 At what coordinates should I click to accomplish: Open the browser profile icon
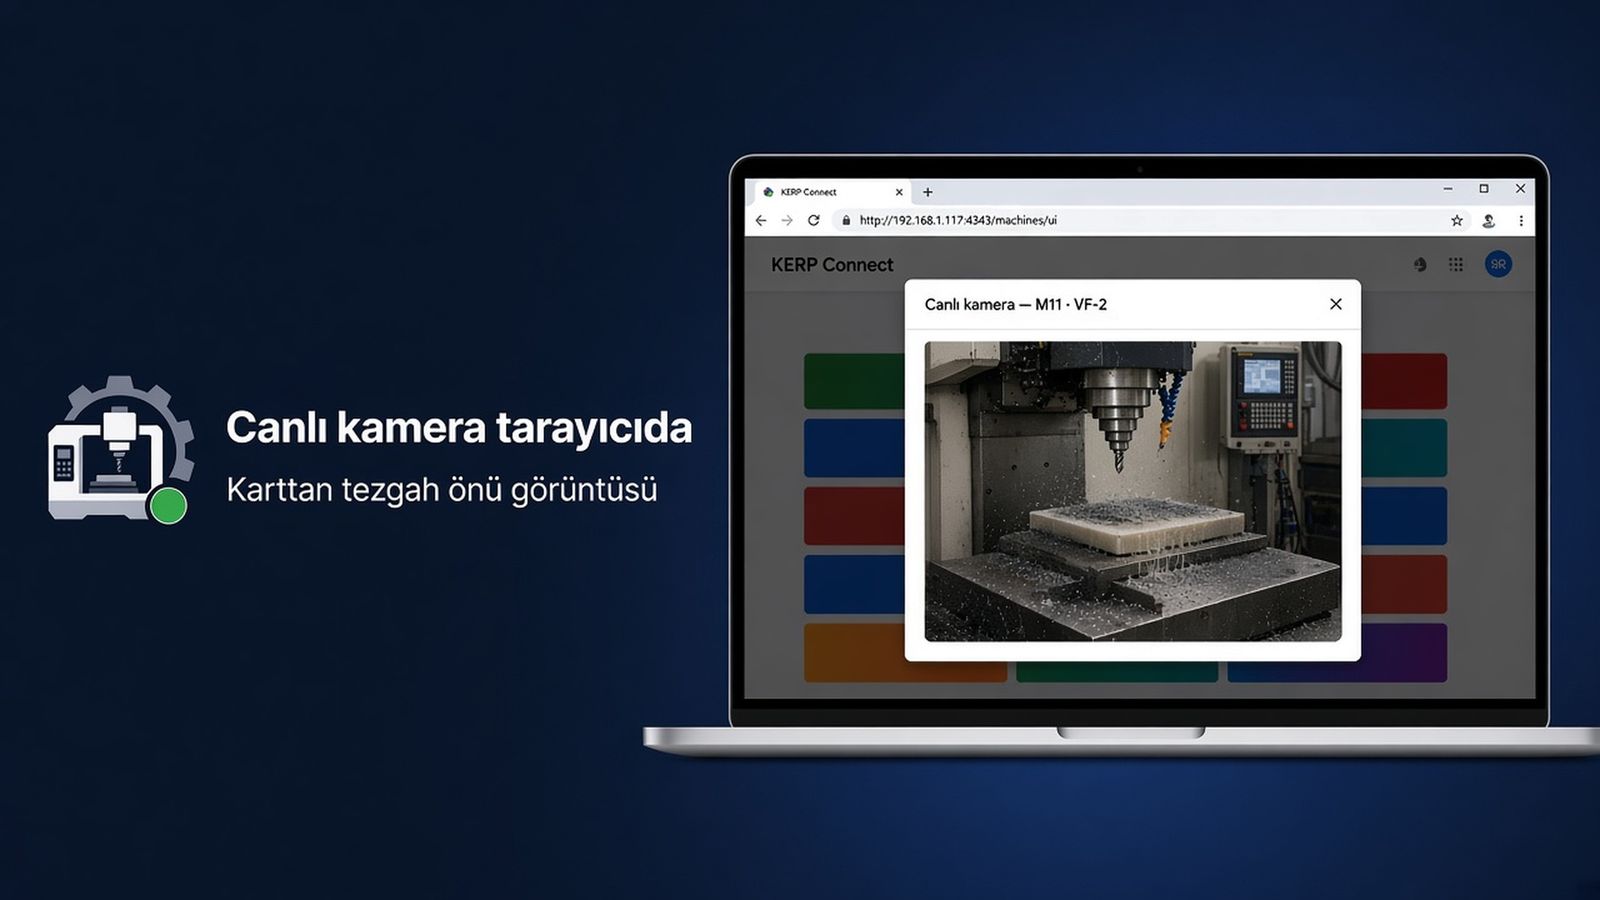coord(1488,221)
